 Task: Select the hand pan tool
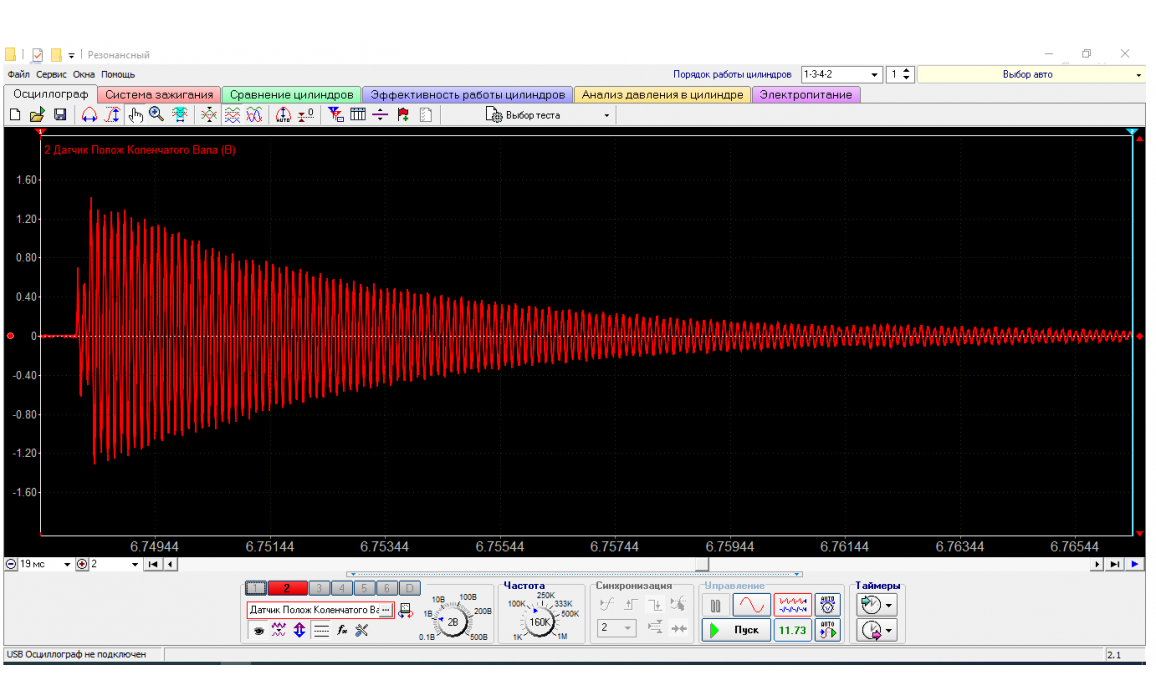136,115
